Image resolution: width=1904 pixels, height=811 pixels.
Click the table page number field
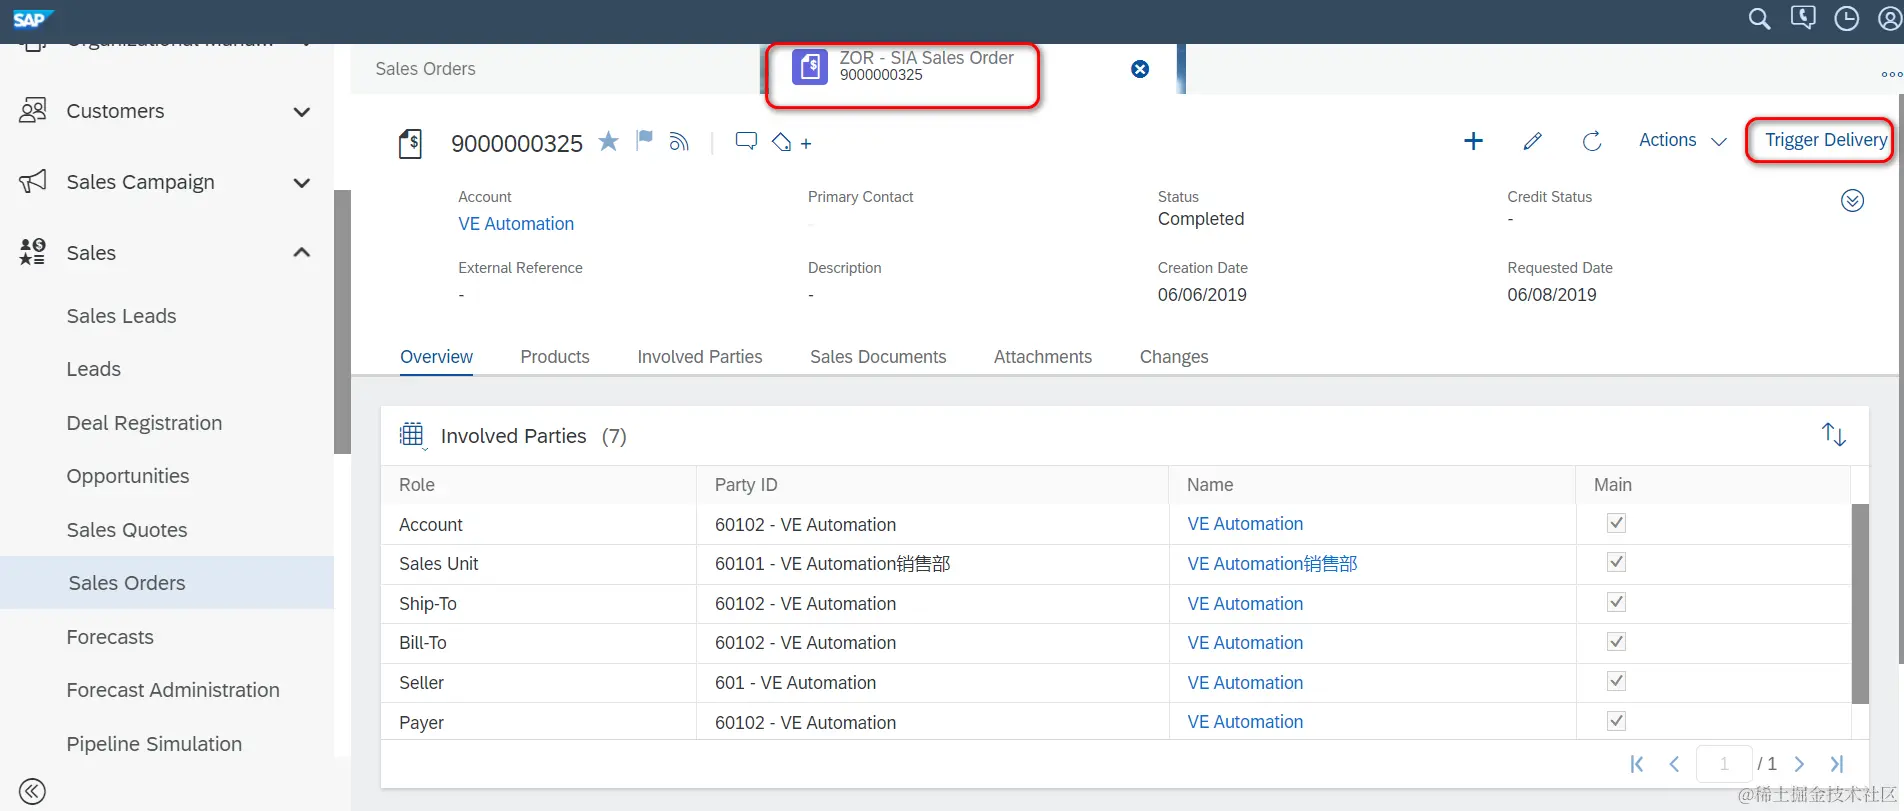(1724, 764)
